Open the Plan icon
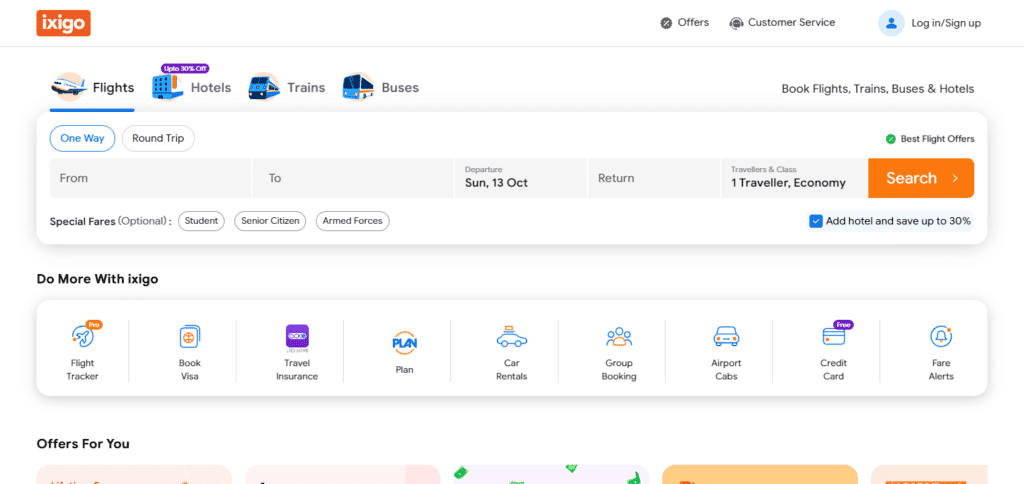This screenshot has width=1024, height=484. 404,342
